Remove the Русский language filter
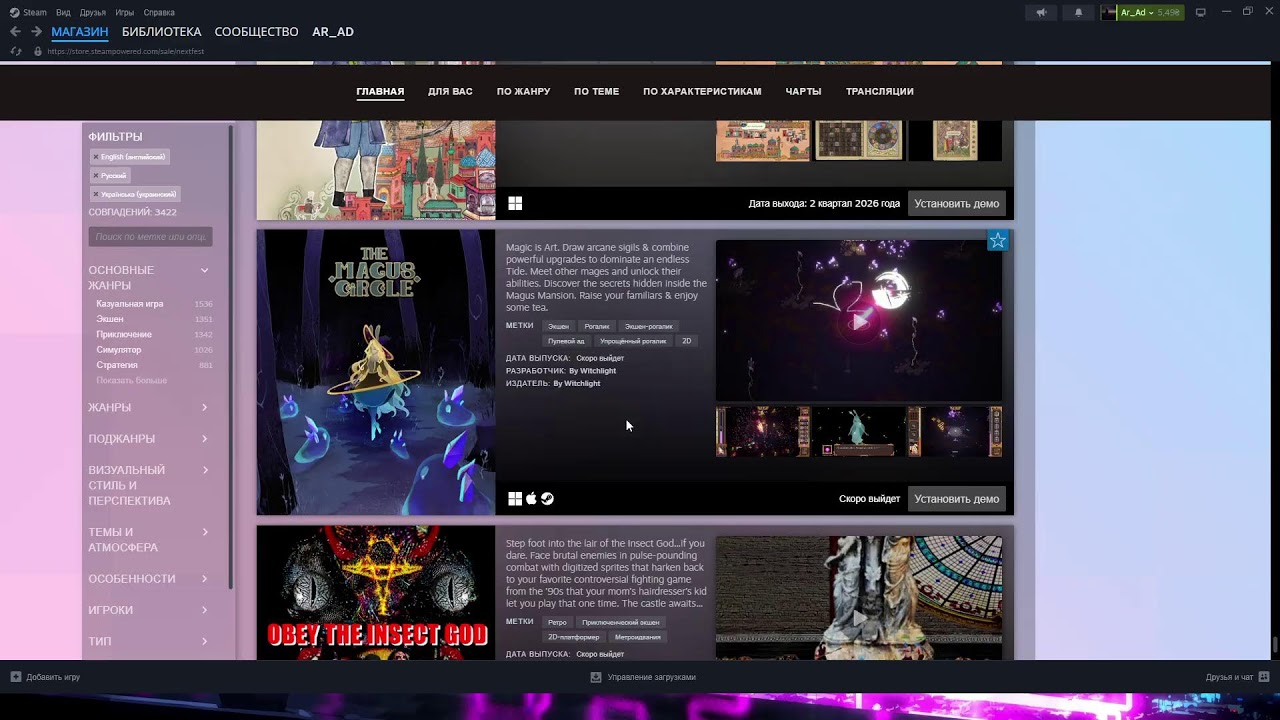1280x720 pixels. (x=96, y=176)
